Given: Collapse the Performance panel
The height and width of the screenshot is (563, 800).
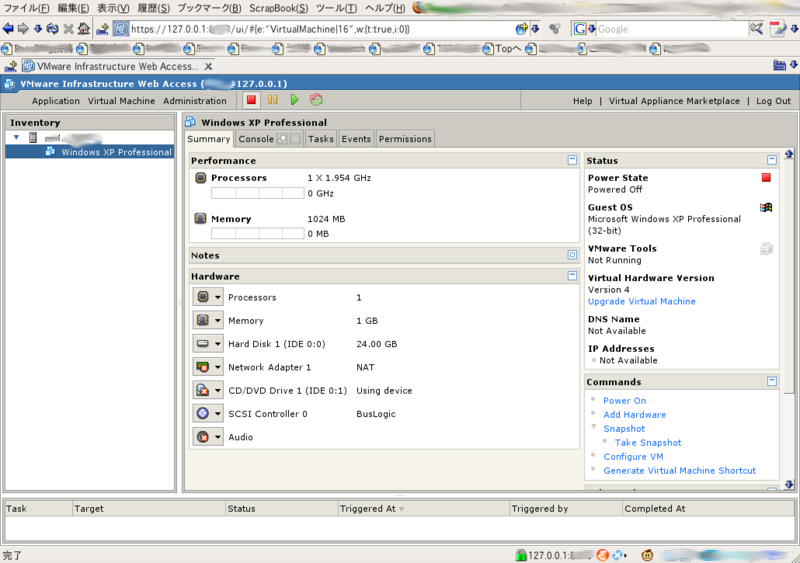Looking at the screenshot, I should click(572, 160).
